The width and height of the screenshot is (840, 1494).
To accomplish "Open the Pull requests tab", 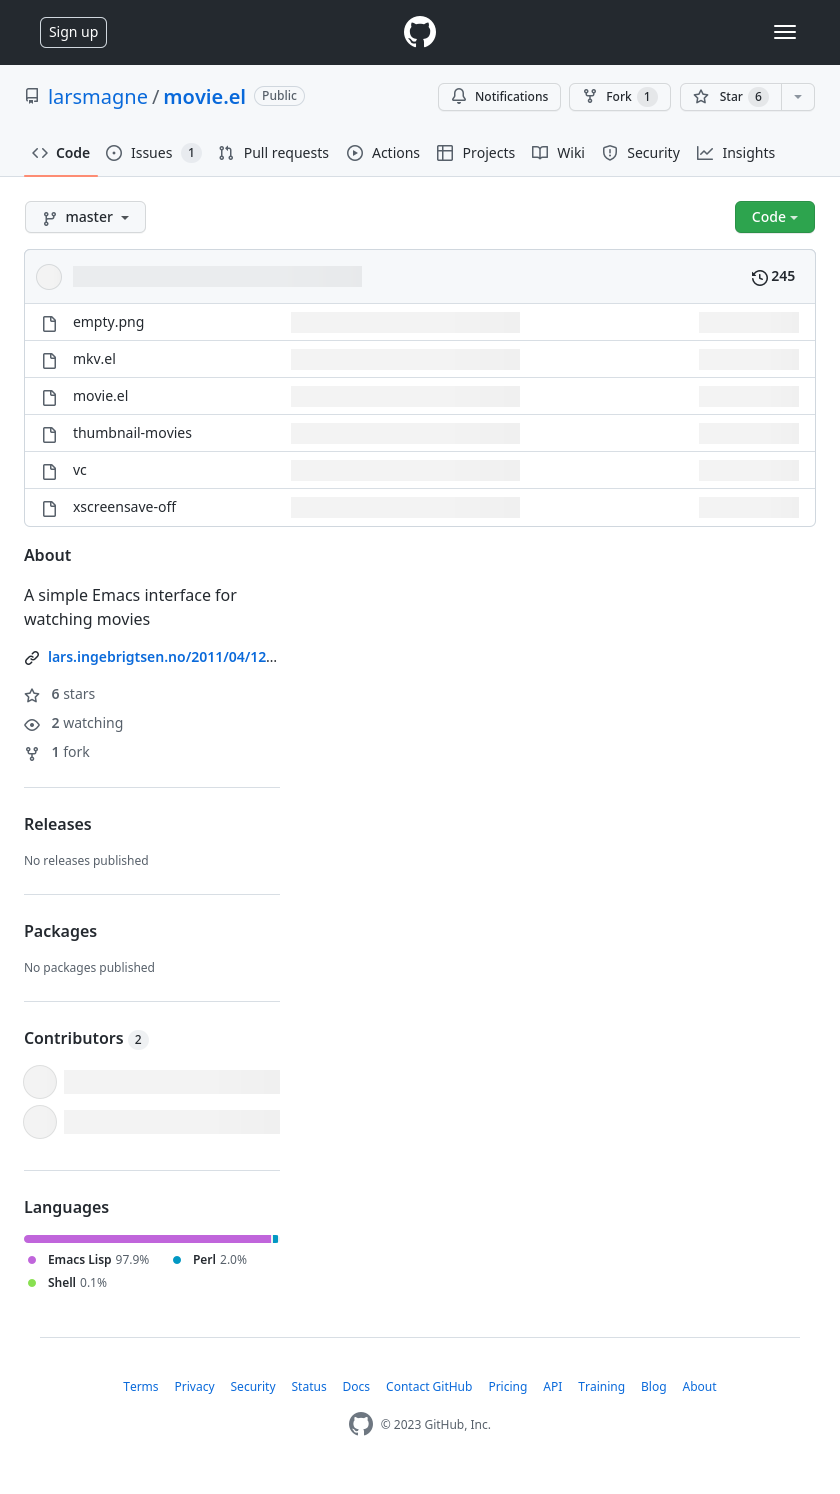I will tap(274, 153).
